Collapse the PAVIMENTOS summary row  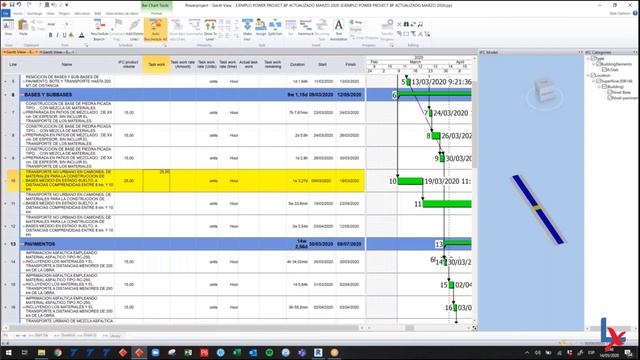click(x=21, y=244)
